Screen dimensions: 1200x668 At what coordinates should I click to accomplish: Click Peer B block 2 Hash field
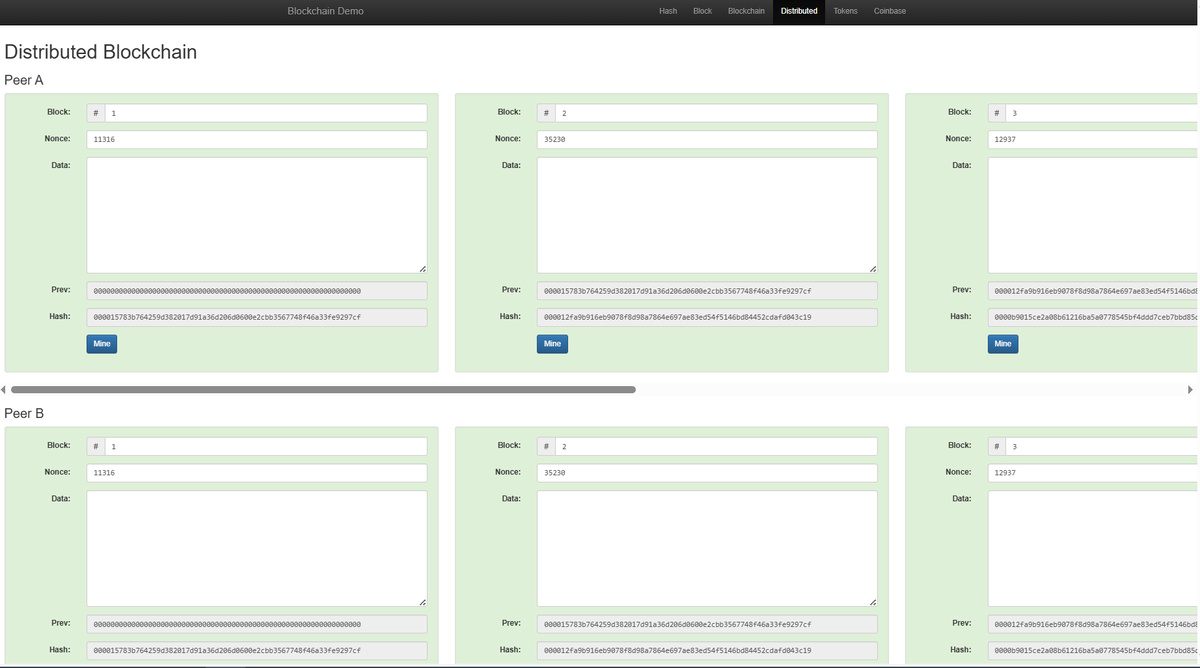pos(707,650)
